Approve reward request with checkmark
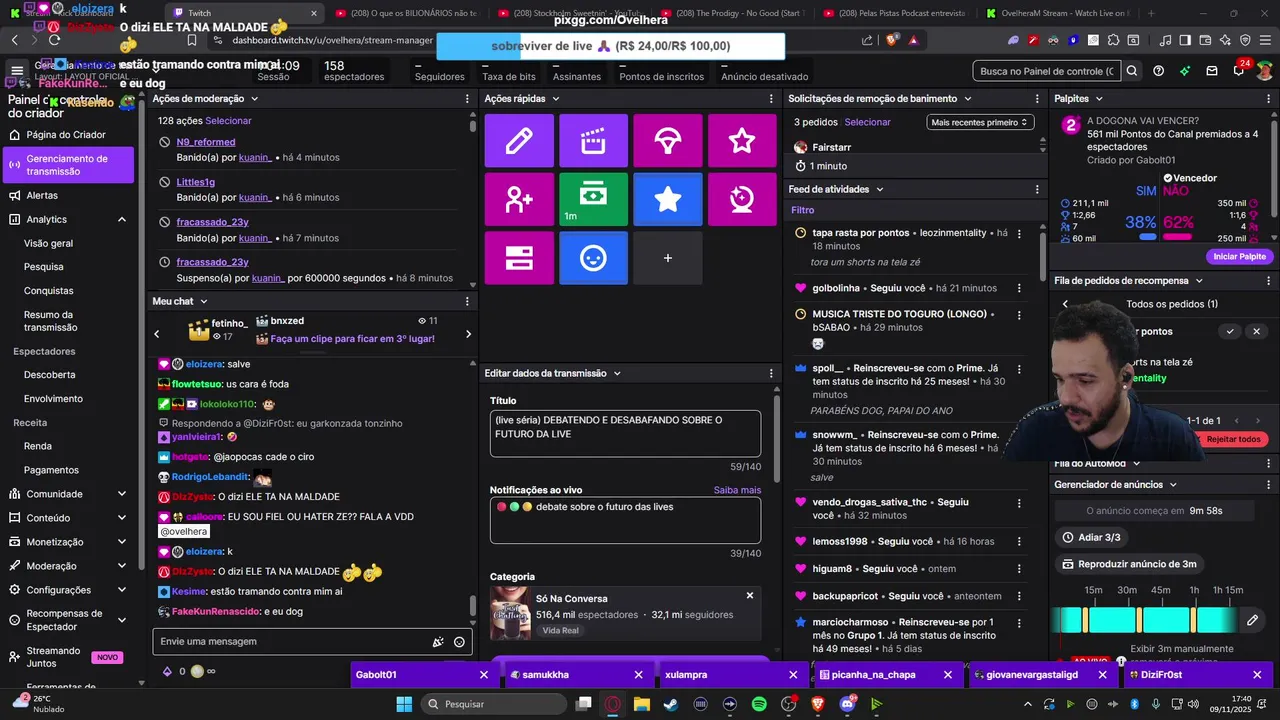Screen dimensions: 1280x720 click(1230, 331)
